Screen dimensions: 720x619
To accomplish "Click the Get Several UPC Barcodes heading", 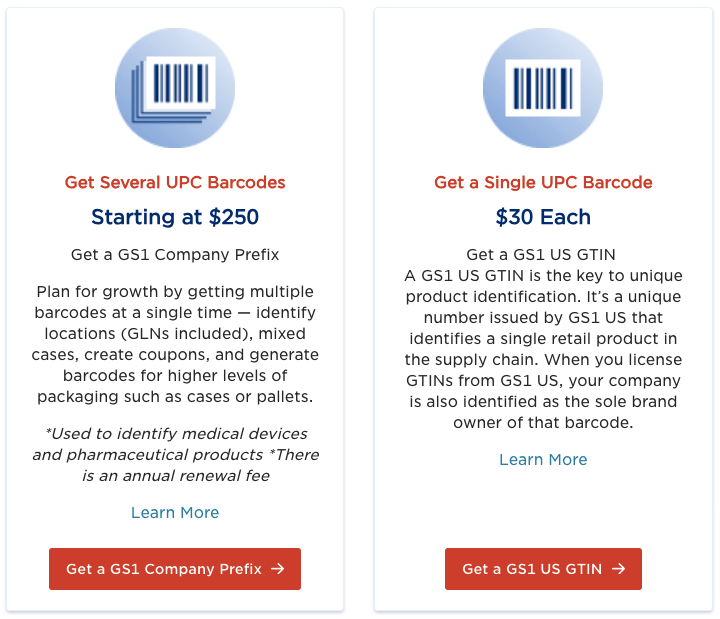I will point(175,182).
